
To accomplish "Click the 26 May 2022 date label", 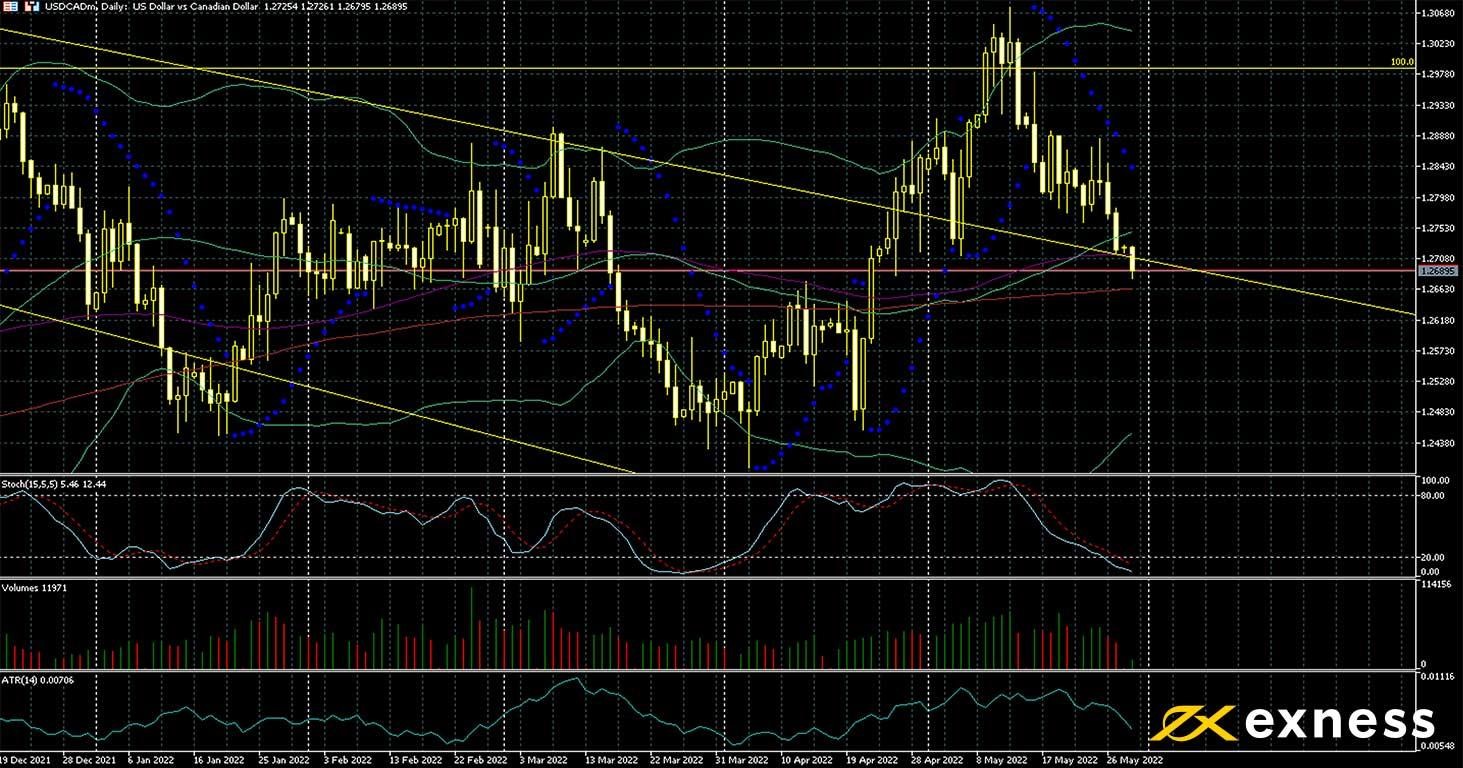I will 1137,760.
